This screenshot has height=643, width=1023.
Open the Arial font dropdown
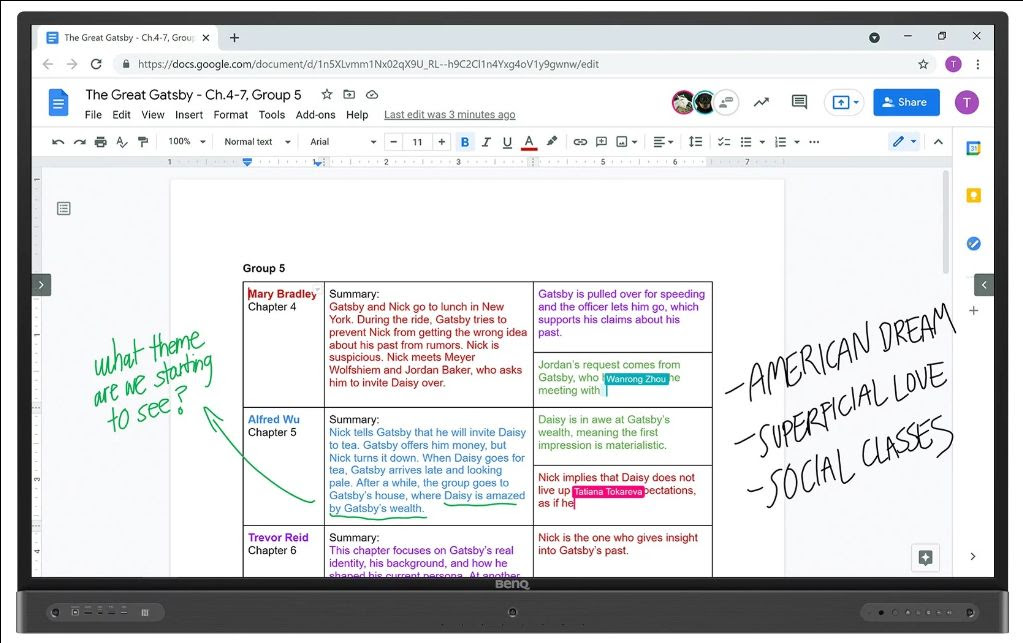tap(343, 142)
